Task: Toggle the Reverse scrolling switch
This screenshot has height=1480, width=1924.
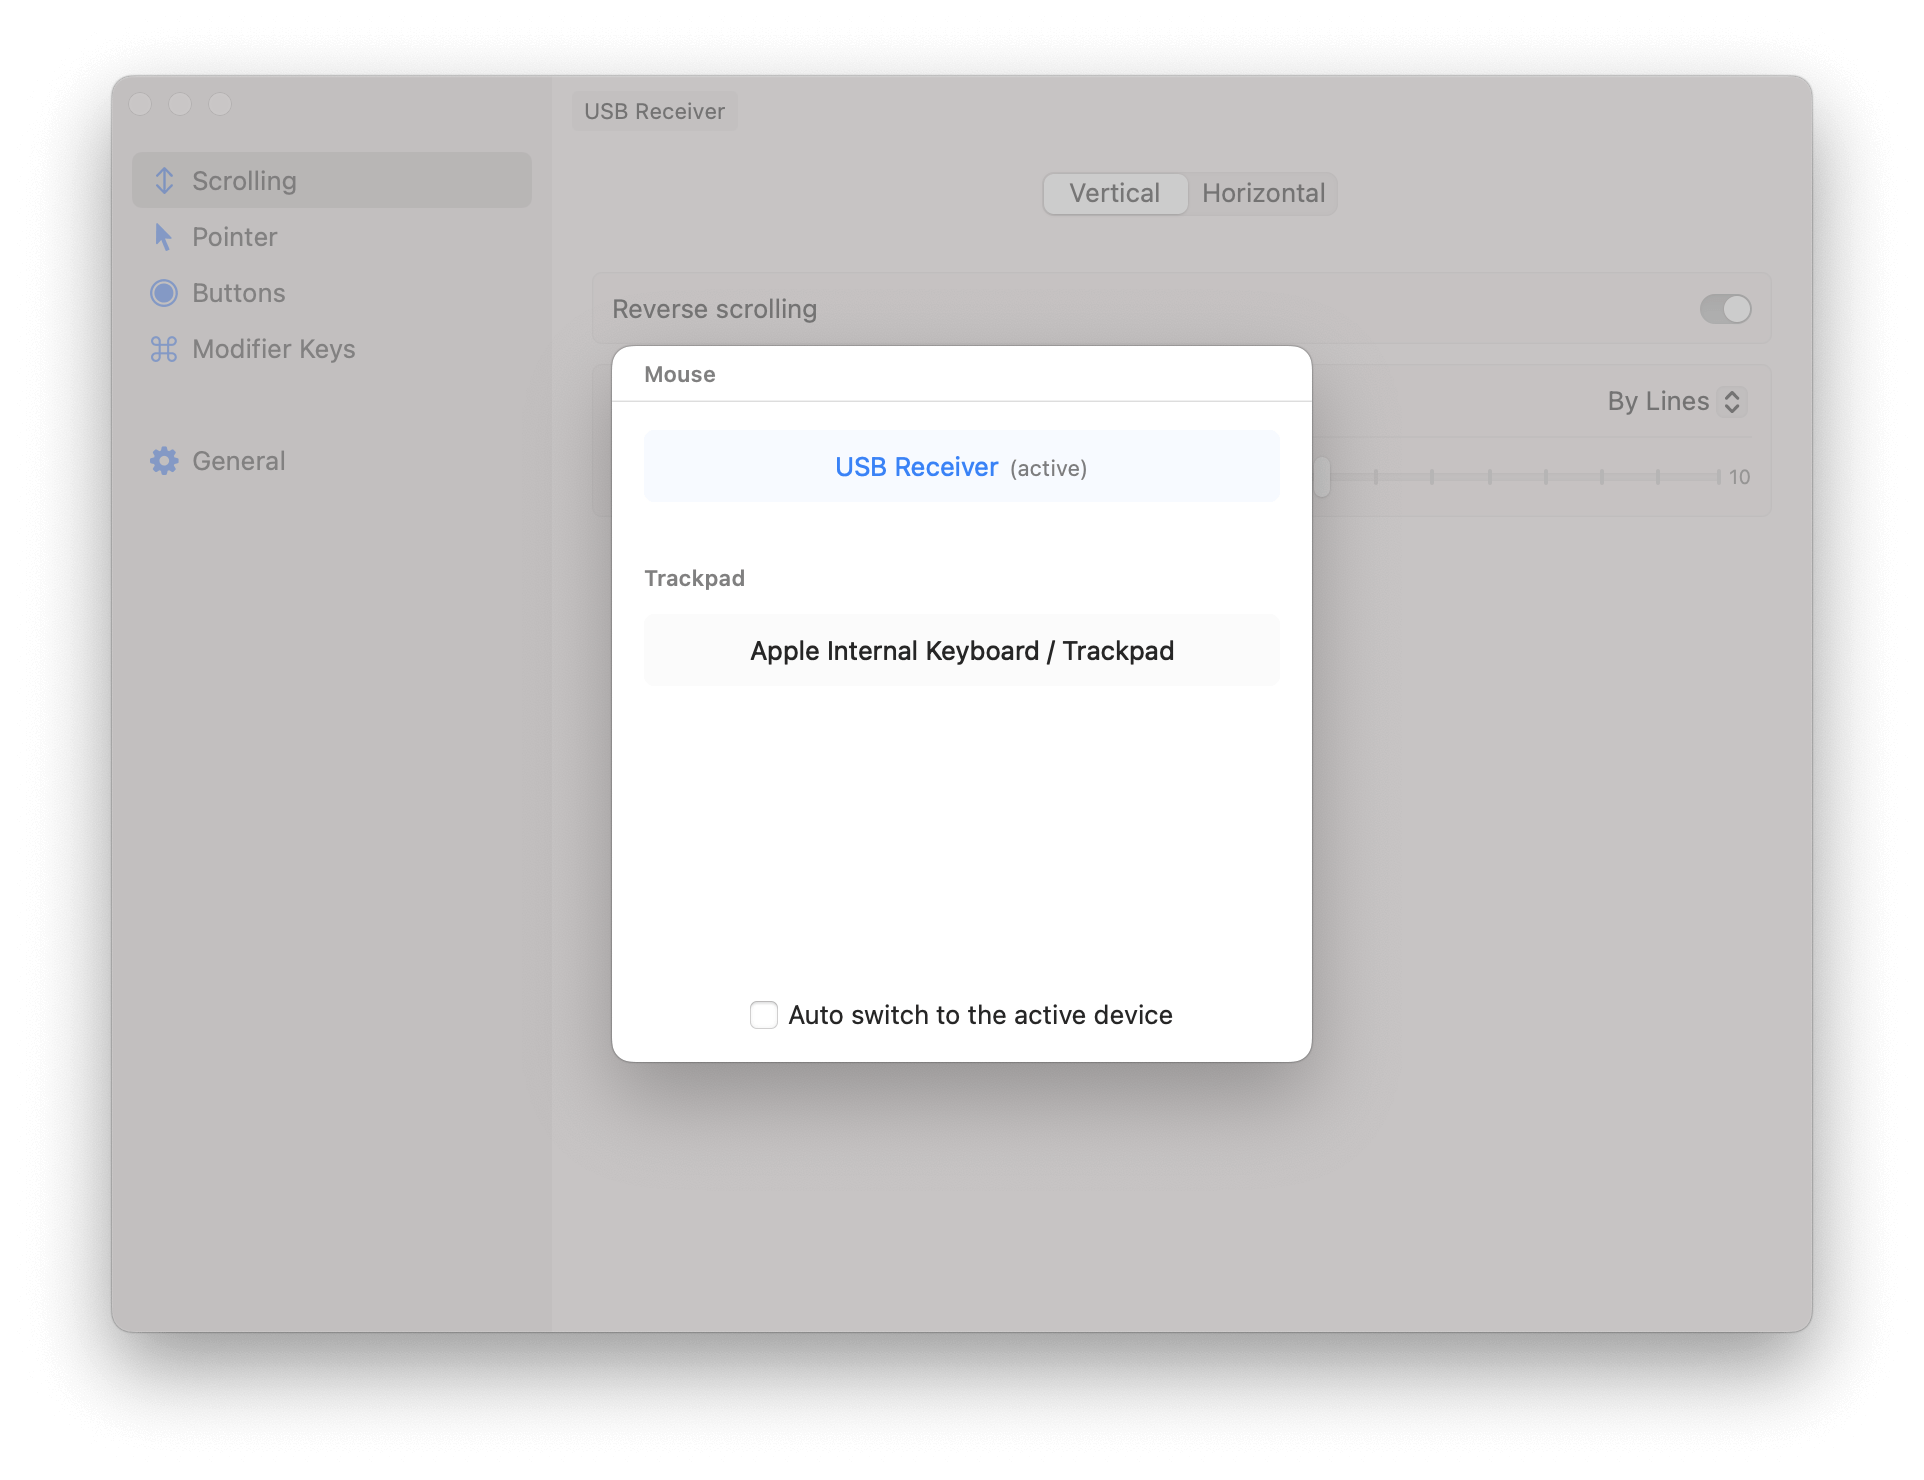Action: pos(1725,309)
